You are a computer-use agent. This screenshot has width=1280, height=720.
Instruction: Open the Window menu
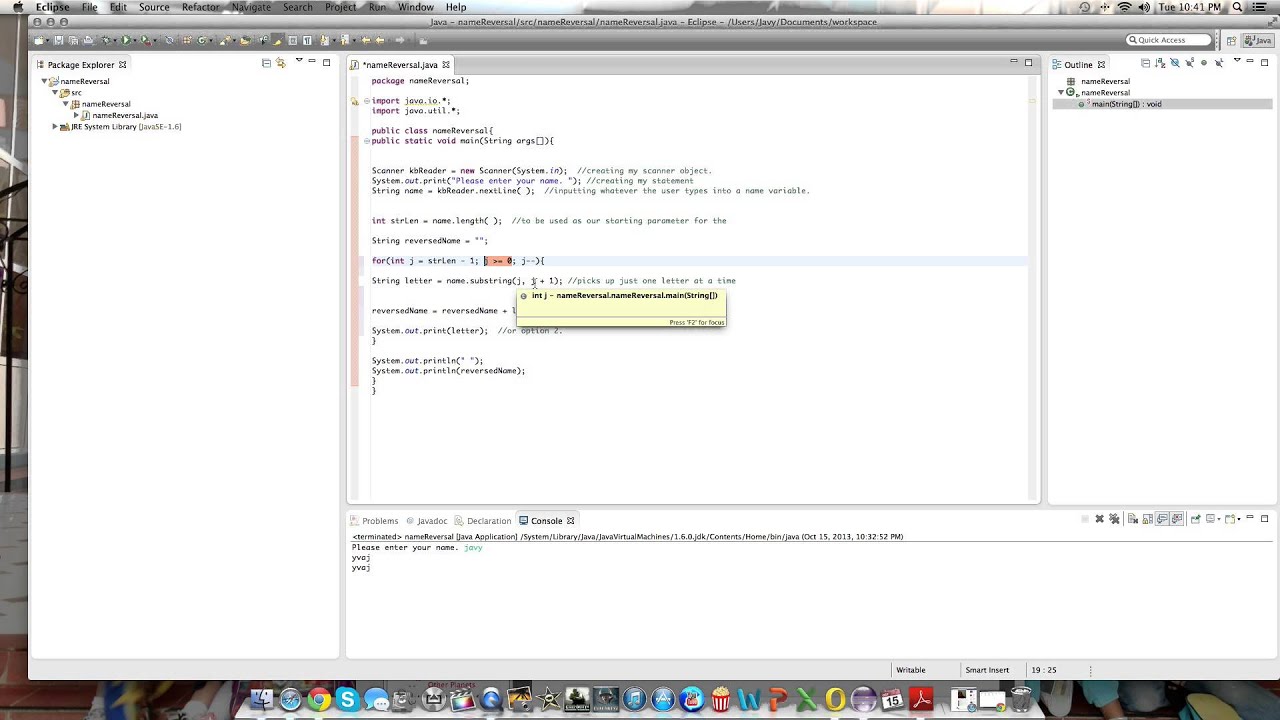pos(416,7)
